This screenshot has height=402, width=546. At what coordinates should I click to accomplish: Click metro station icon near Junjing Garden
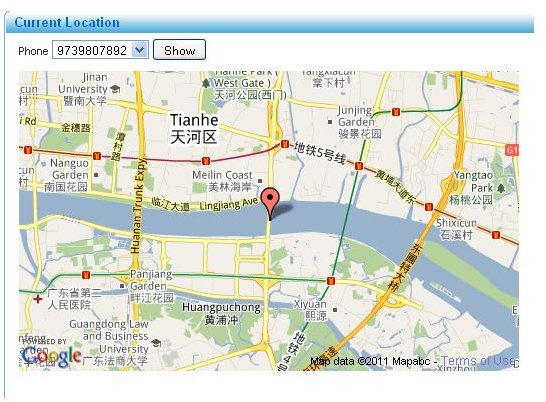395,112
